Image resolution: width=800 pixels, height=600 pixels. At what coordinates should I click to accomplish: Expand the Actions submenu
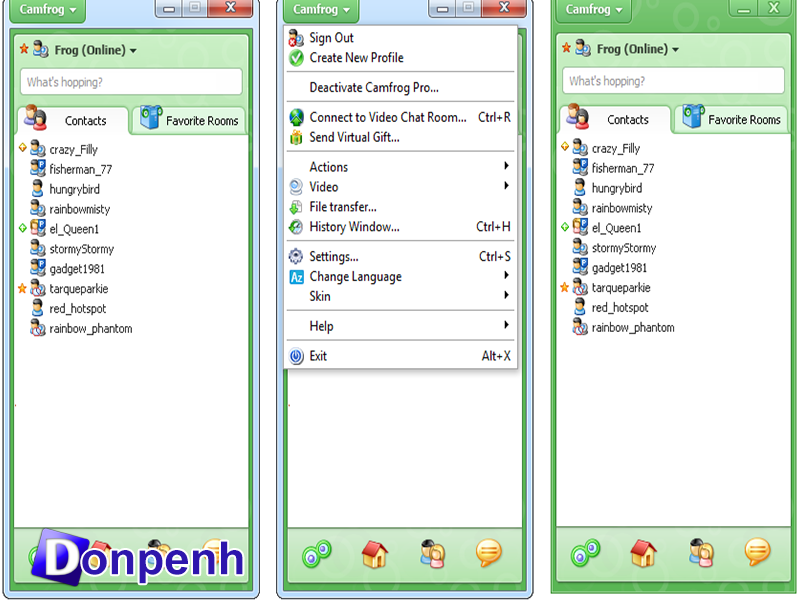(x=401, y=167)
